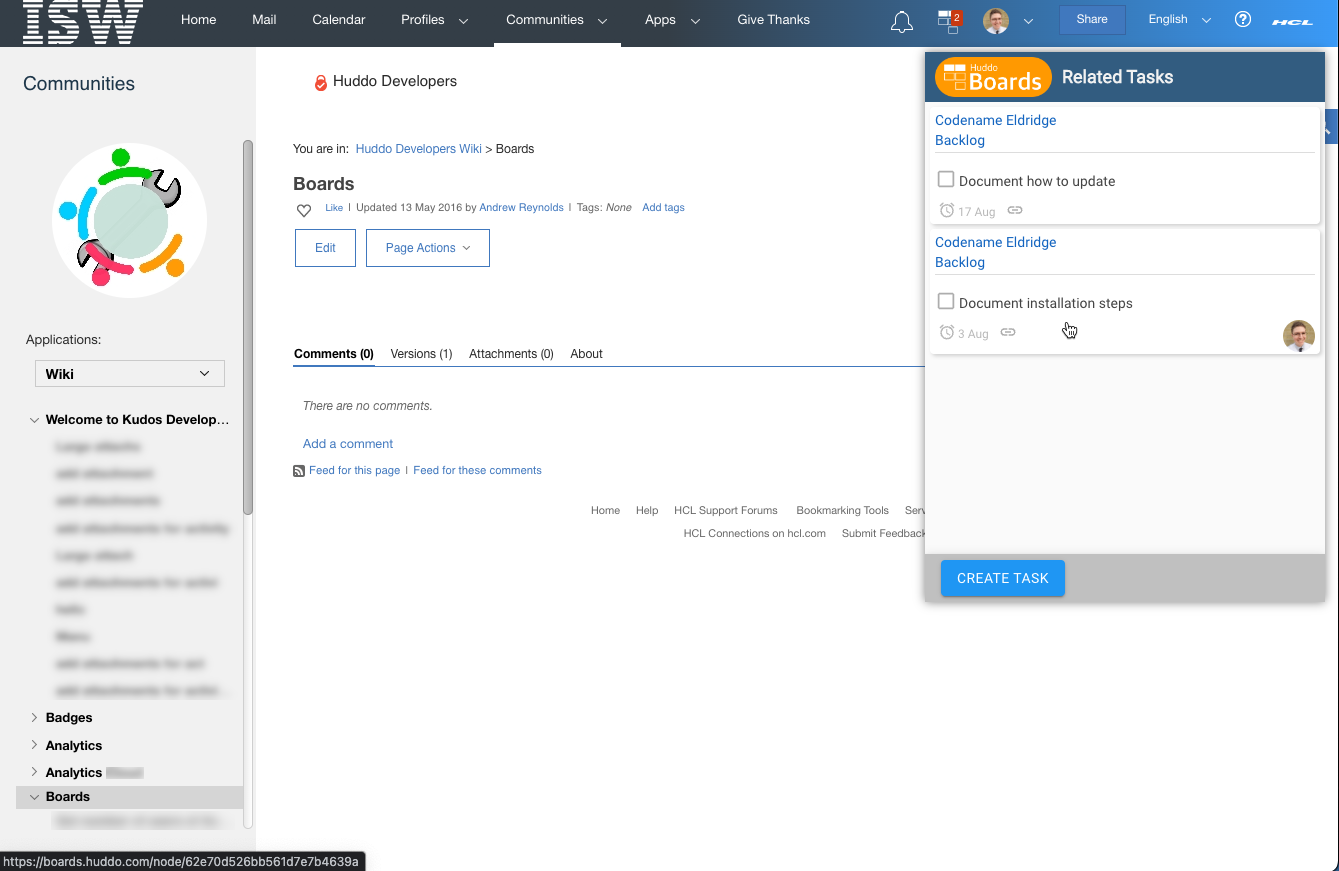Open the notifications bell icon
Image resolution: width=1339 pixels, height=871 pixels.
[x=901, y=21]
